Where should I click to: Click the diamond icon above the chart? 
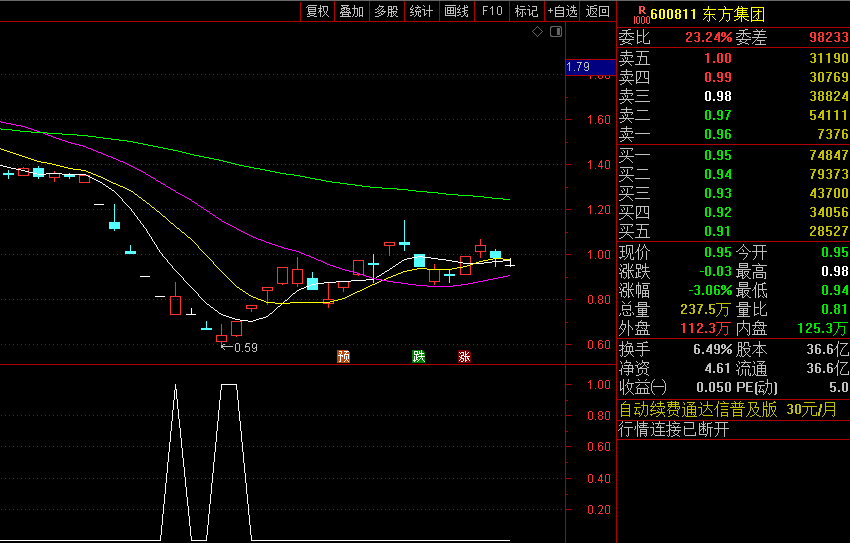coord(537,32)
